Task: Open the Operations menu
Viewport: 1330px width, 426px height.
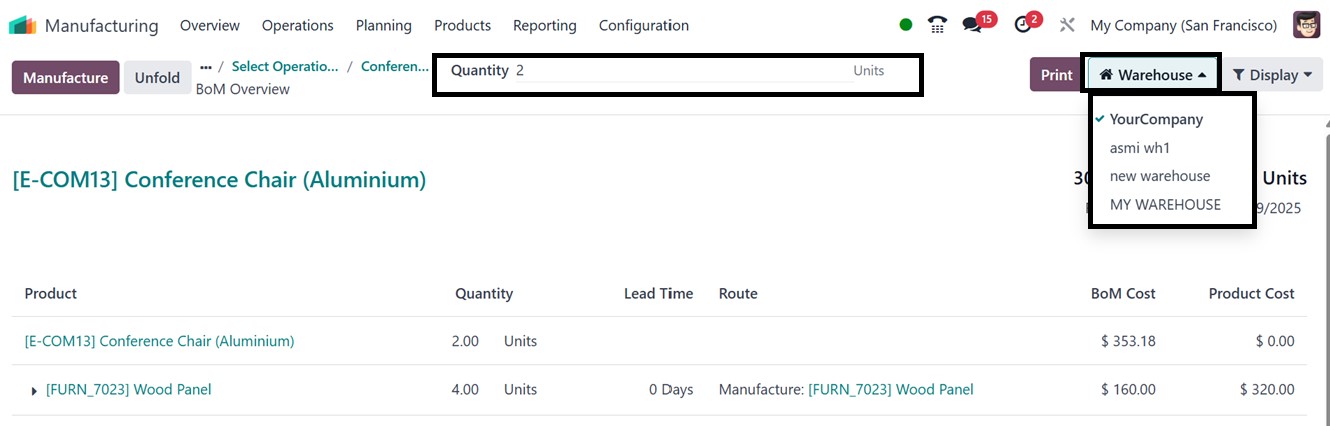Action: tap(297, 25)
